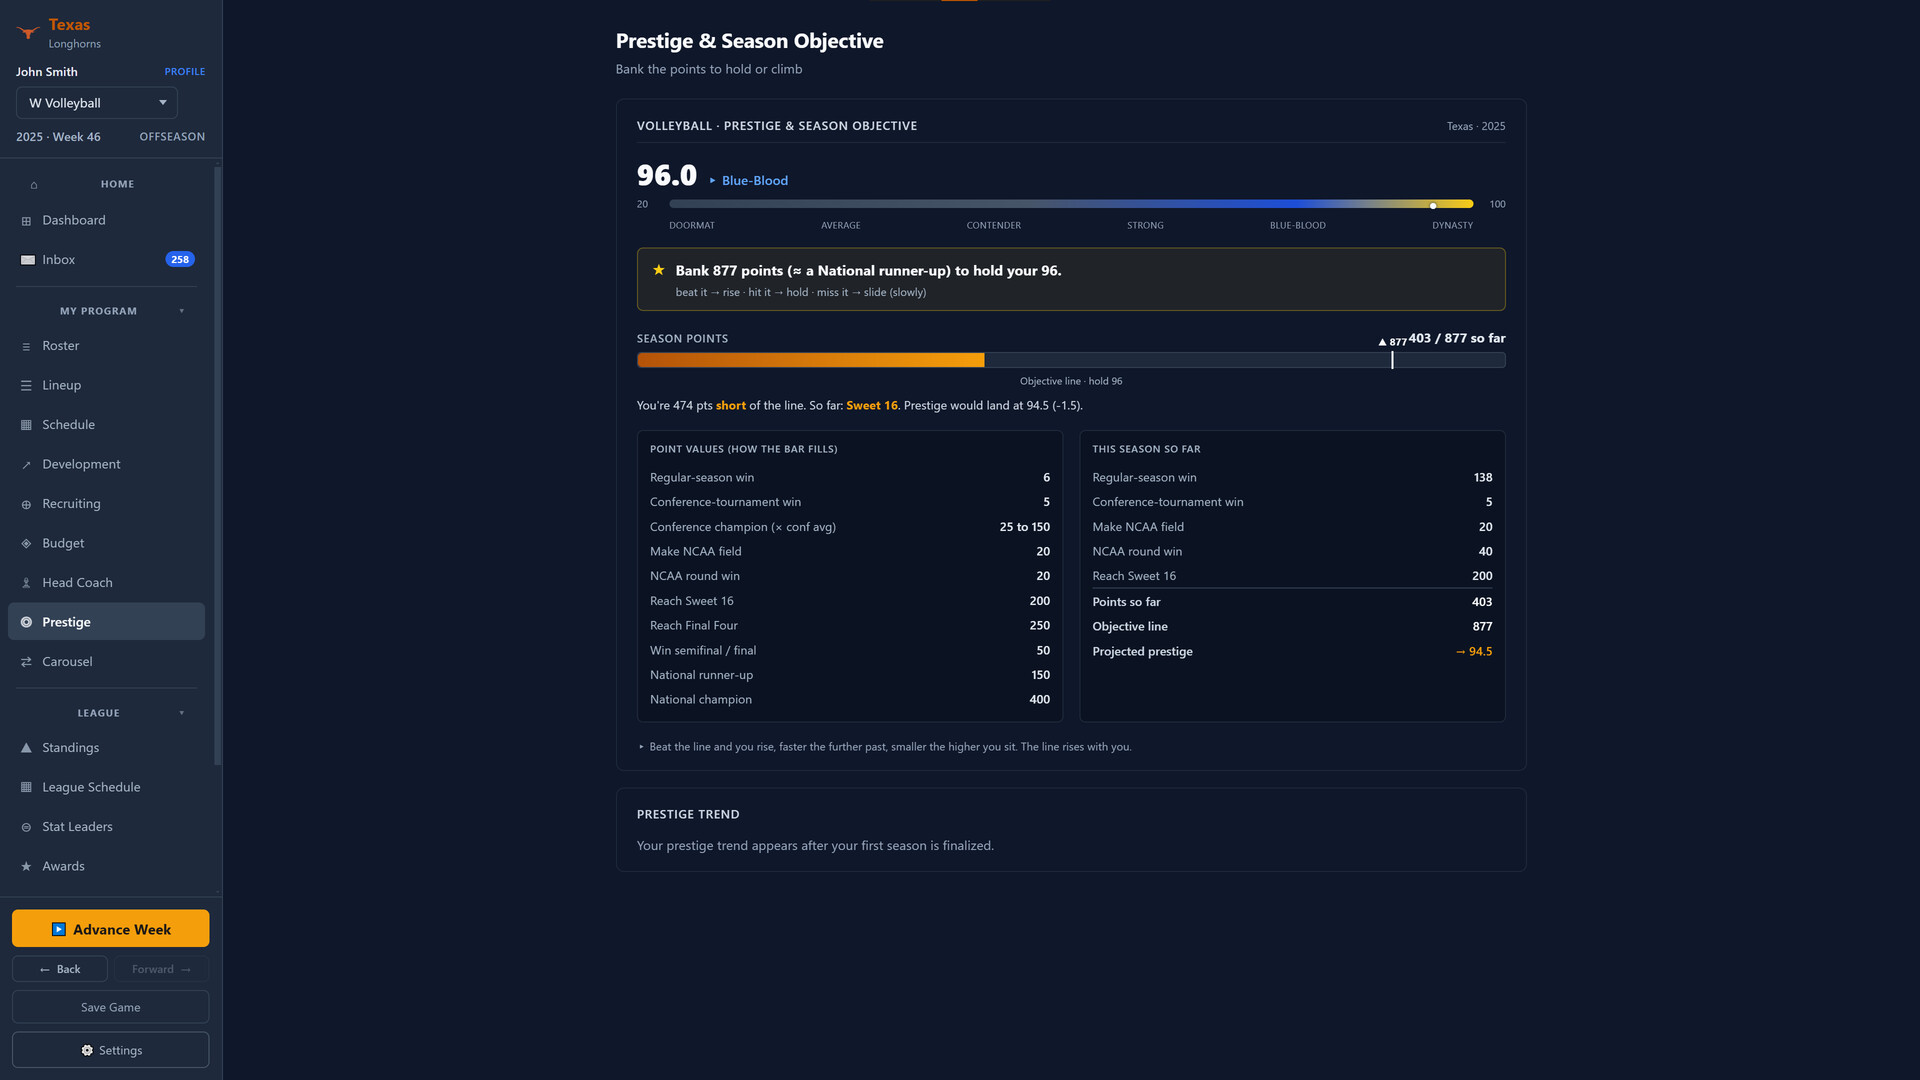Open Recruiting via its globe icon
Screen dimensions: 1920x1080
click(26, 504)
